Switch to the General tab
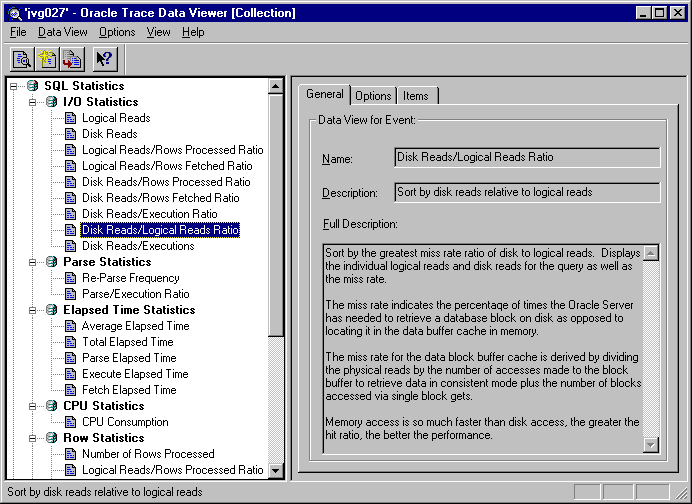Image resolution: width=692 pixels, height=504 pixels. pos(325,94)
